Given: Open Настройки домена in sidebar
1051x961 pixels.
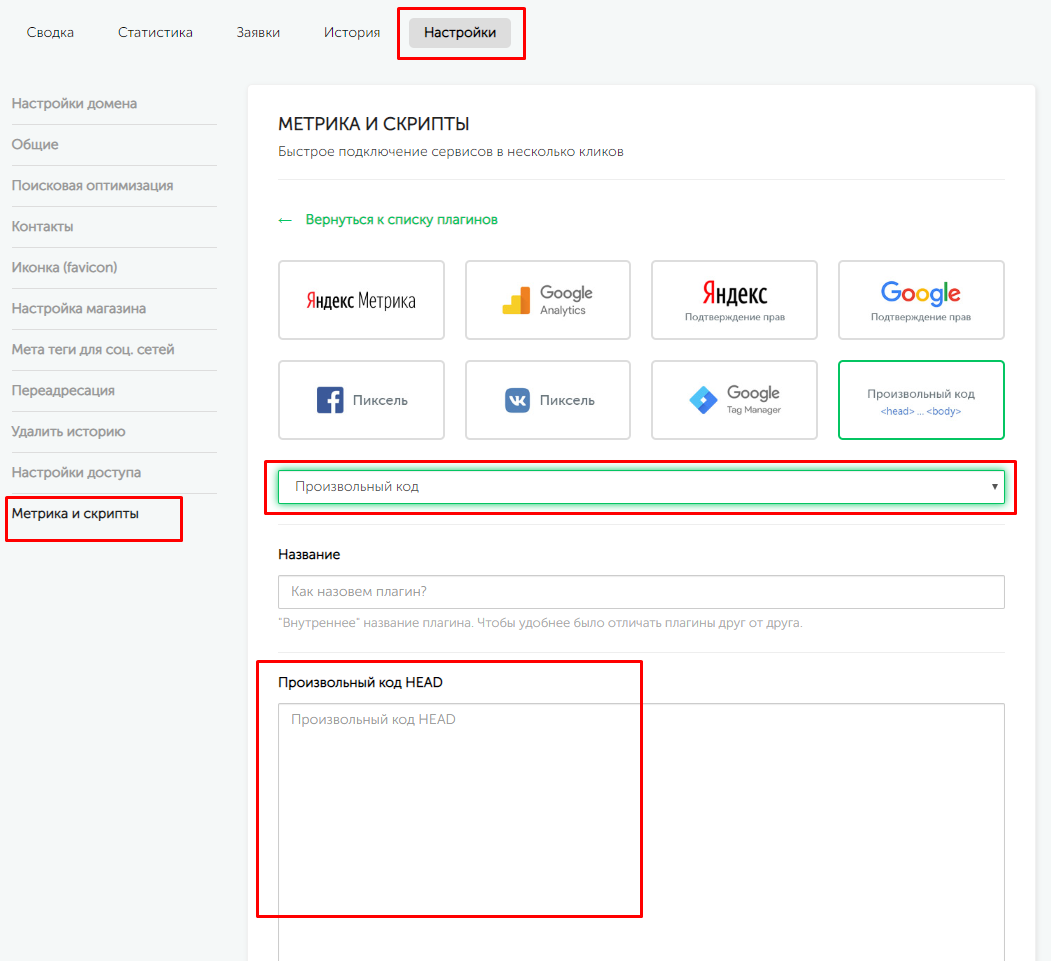Looking at the screenshot, I should point(74,104).
